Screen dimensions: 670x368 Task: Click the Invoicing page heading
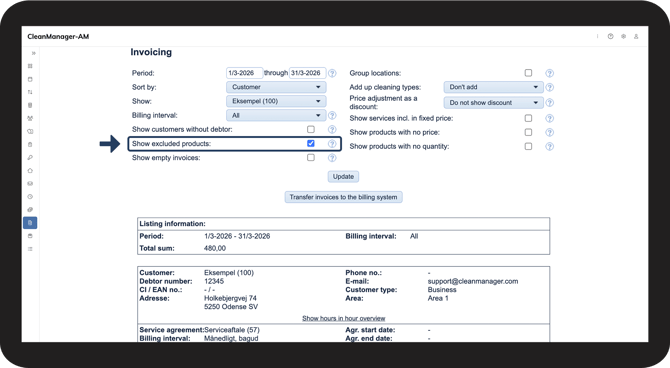[x=151, y=52]
